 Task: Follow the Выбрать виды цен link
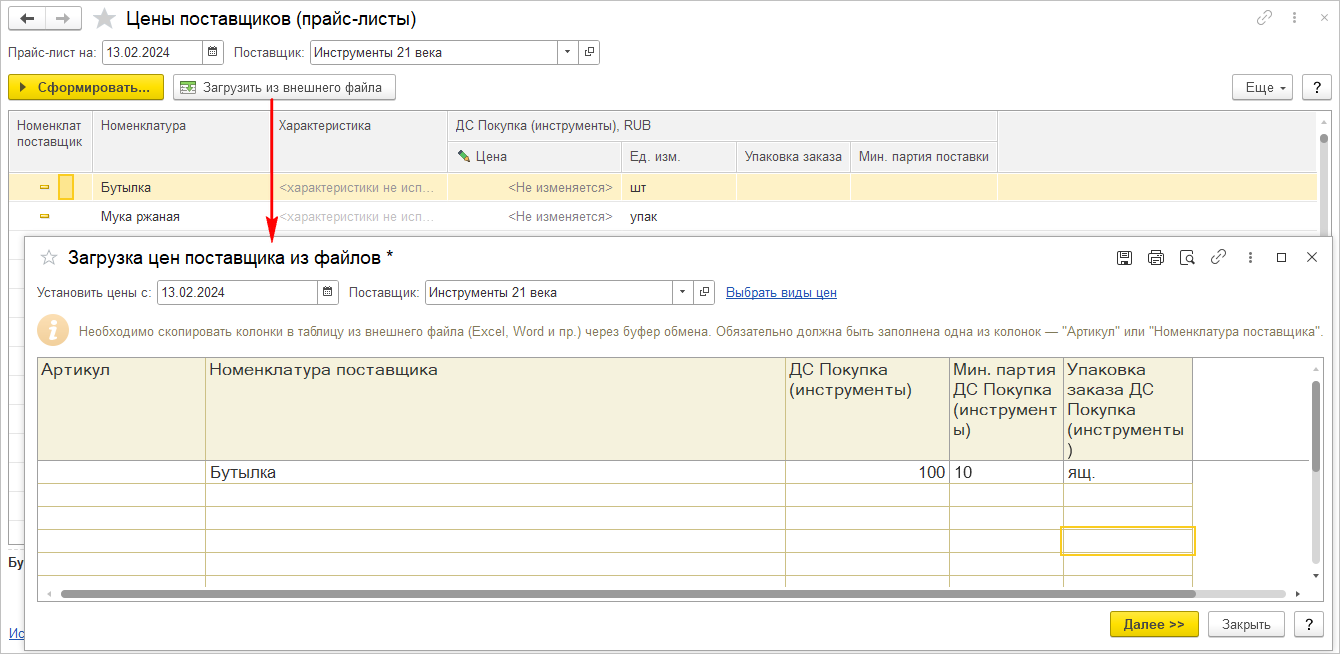[x=781, y=292]
